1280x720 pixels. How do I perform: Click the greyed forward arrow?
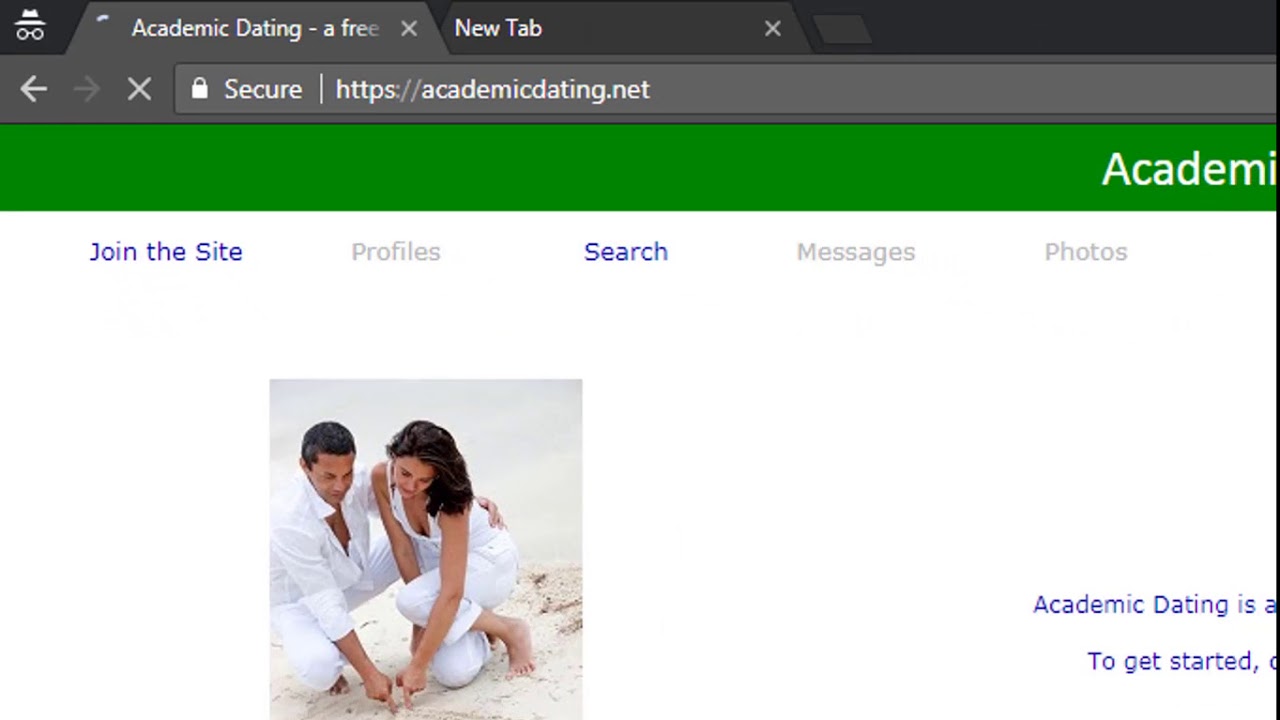coord(87,89)
